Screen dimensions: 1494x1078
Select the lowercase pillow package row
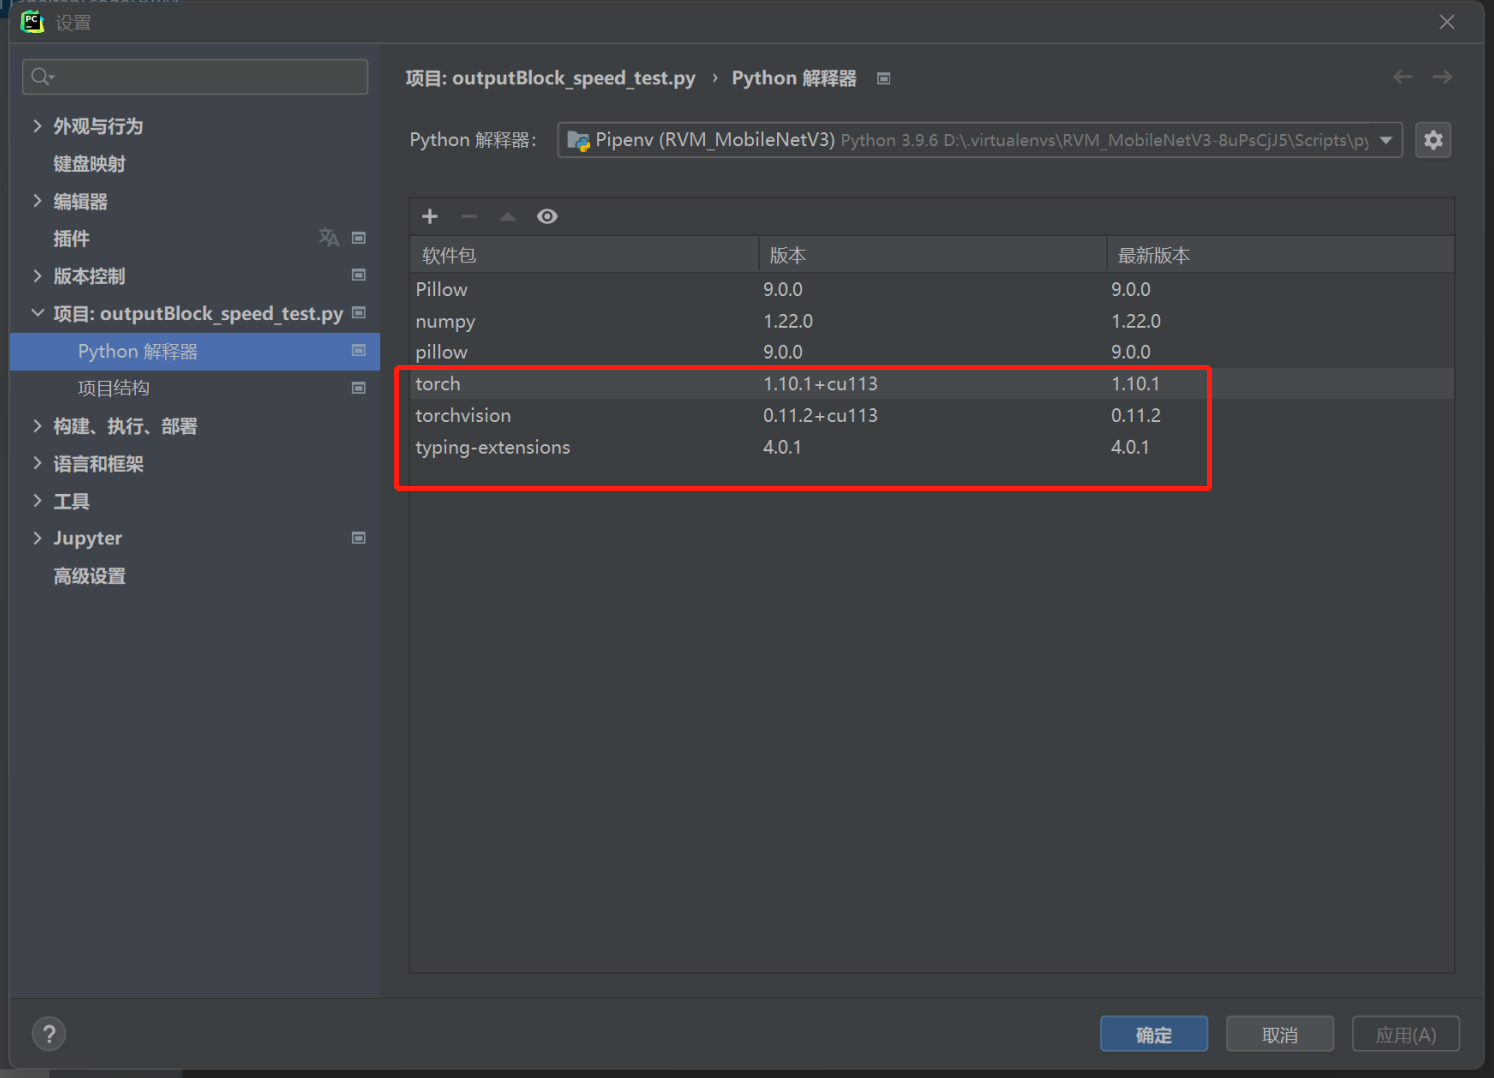point(932,352)
